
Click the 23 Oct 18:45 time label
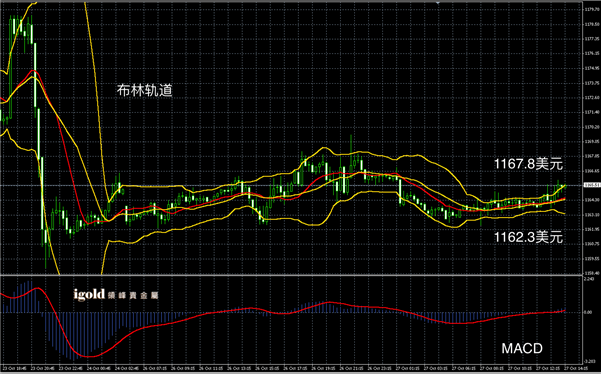click(x=14, y=368)
